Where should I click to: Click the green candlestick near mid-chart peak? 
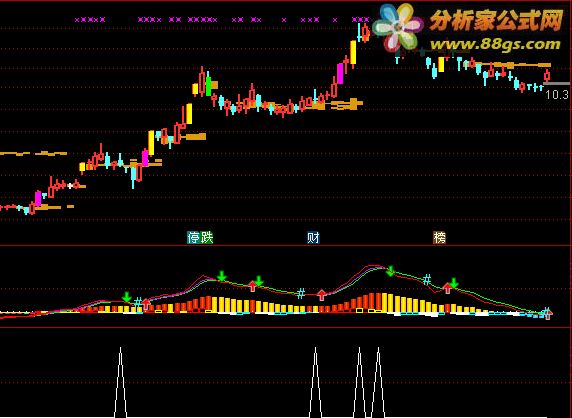click(208, 84)
